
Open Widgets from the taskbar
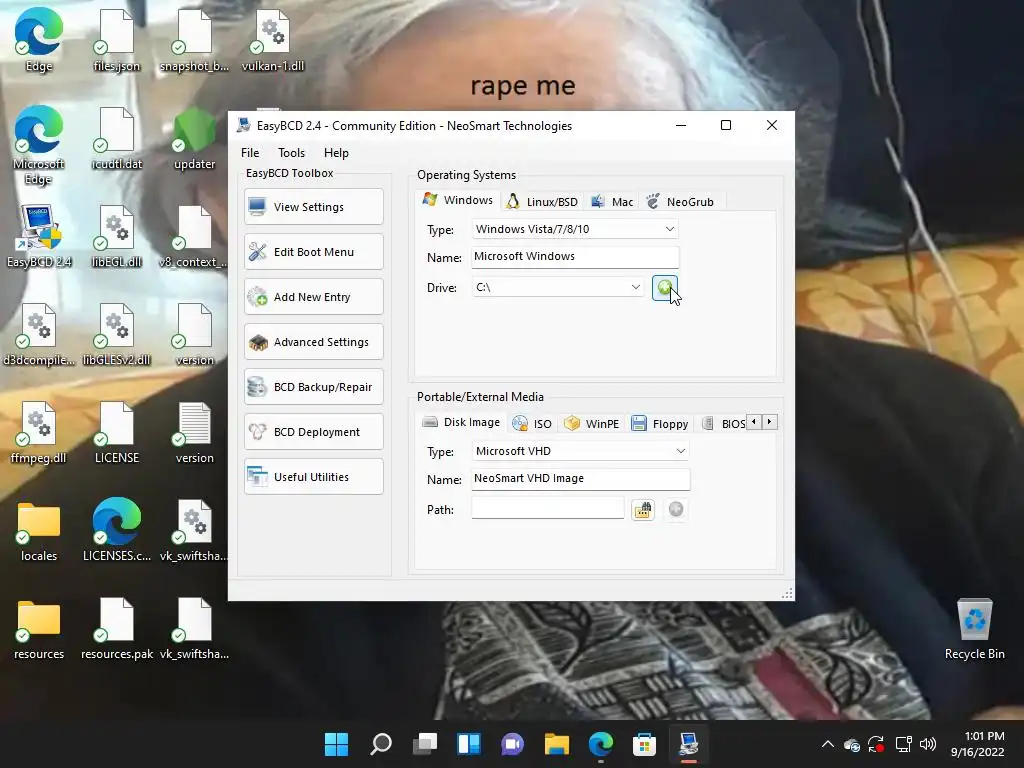pyautogui.click(x=469, y=744)
